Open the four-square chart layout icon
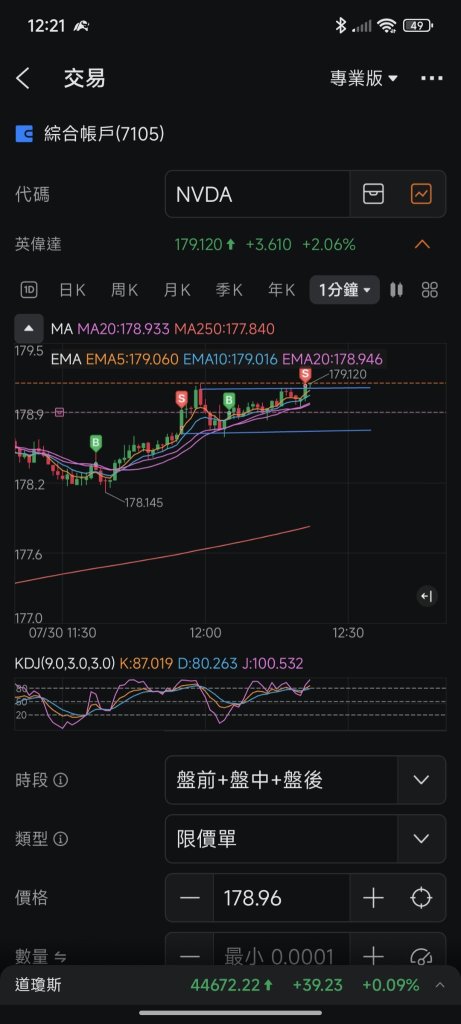 (430, 290)
